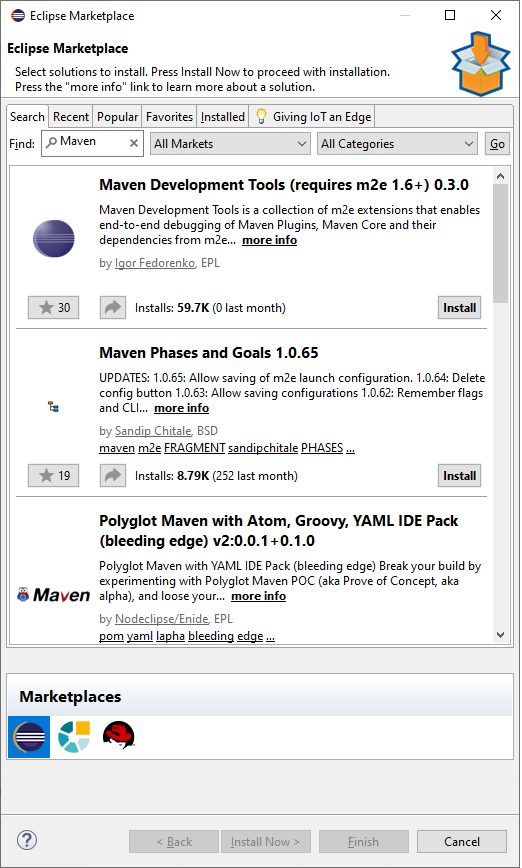Click the lapha tag link
Image resolution: width=522 pixels, height=868 pixels.
coord(170,636)
